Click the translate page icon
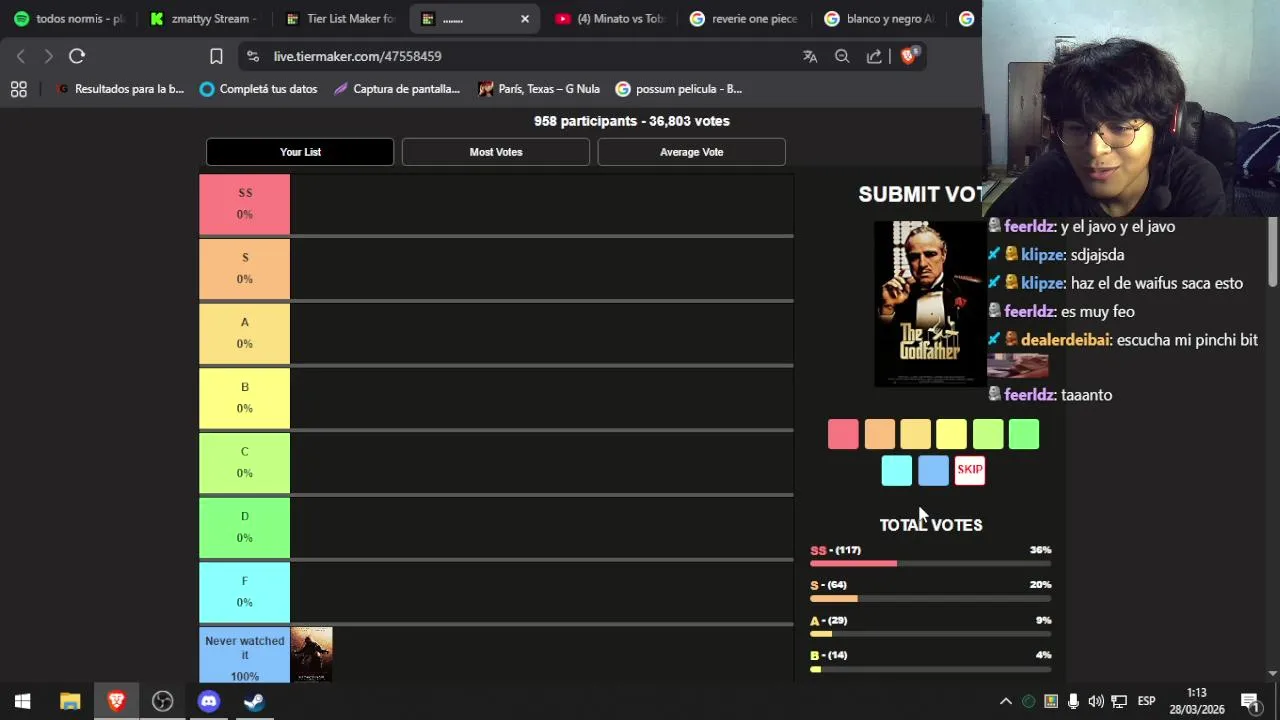Image resolution: width=1280 pixels, height=720 pixels. point(810,56)
